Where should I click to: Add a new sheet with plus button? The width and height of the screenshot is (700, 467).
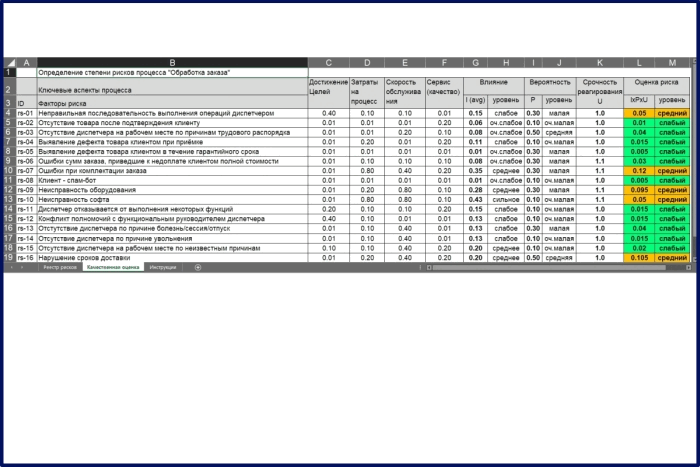[x=198, y=268]
